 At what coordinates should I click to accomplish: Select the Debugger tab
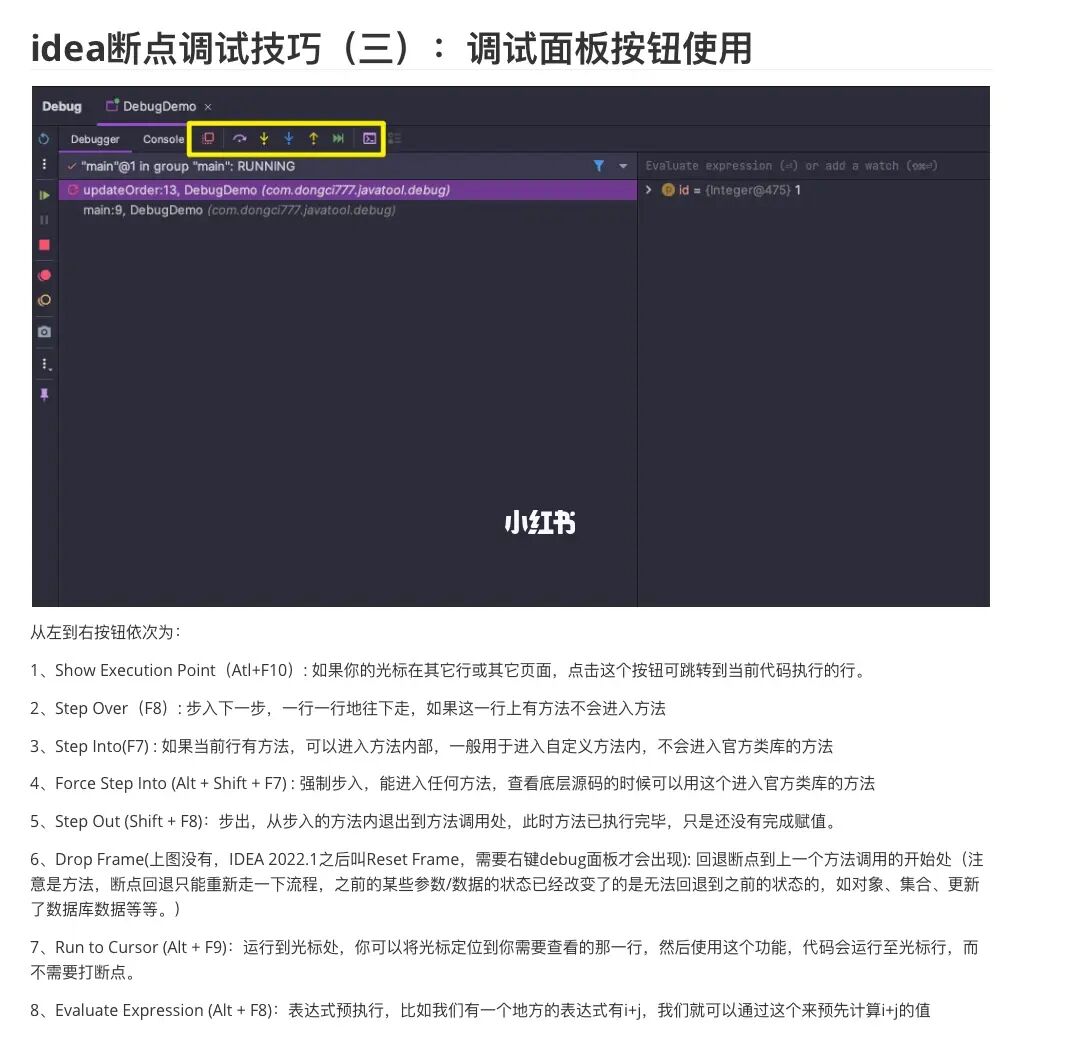point(96,139)
